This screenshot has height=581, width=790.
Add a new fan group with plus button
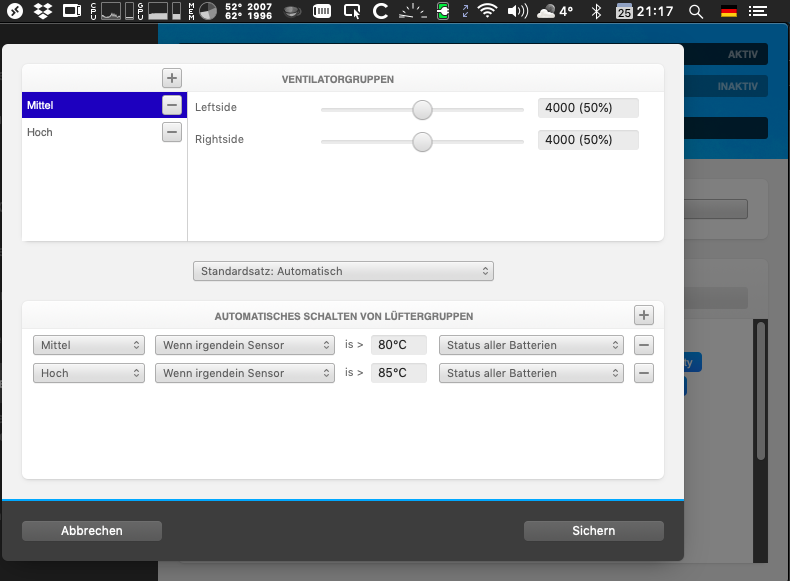pos(172,78)
